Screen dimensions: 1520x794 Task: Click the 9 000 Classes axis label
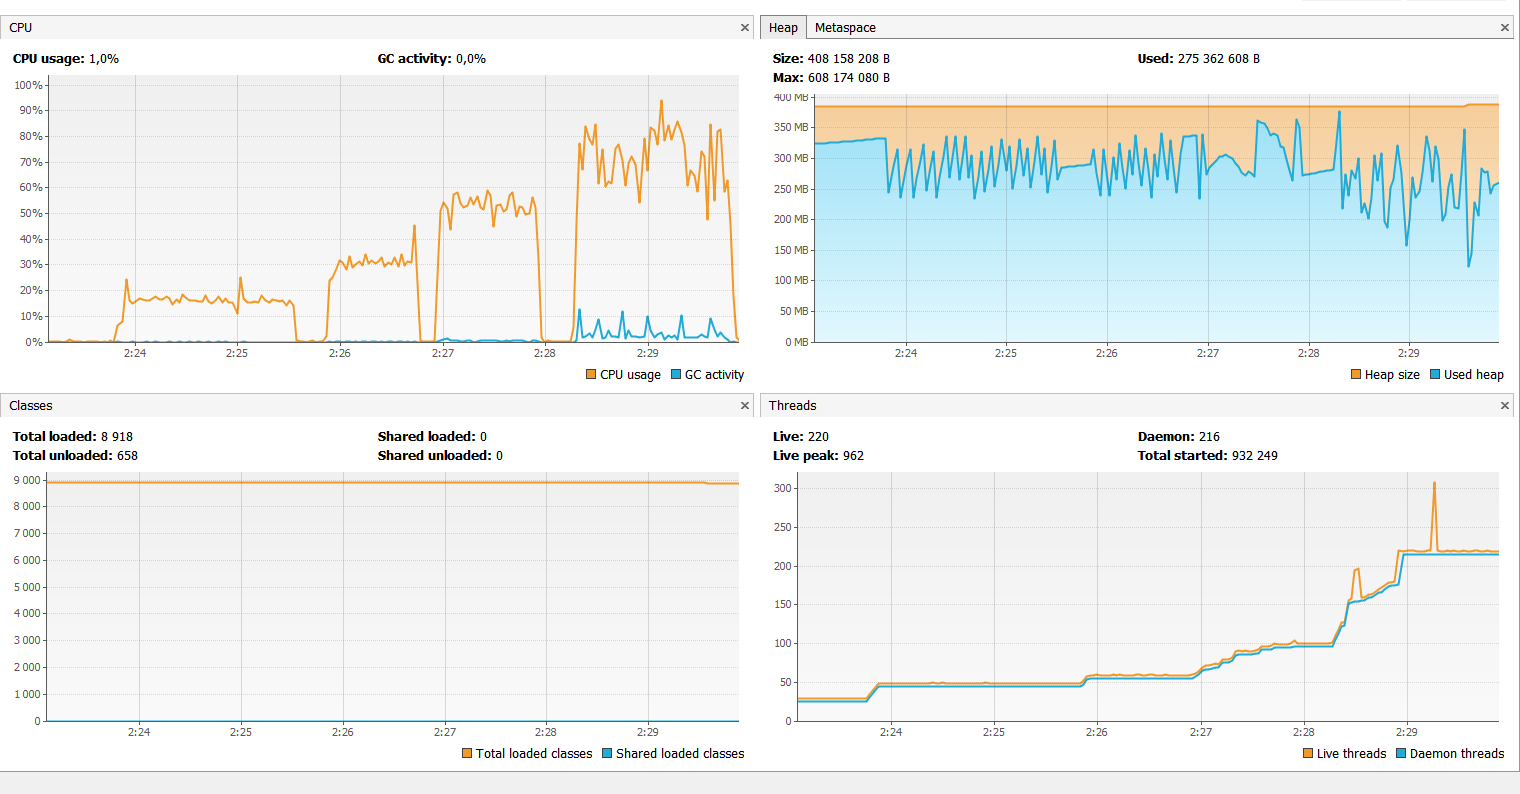pos(27,480)
